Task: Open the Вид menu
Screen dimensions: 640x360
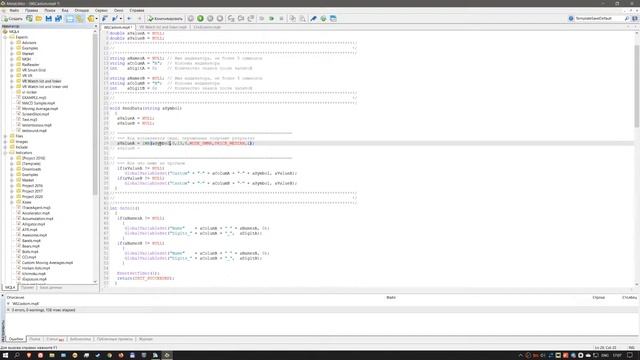Action: point(65,11)
